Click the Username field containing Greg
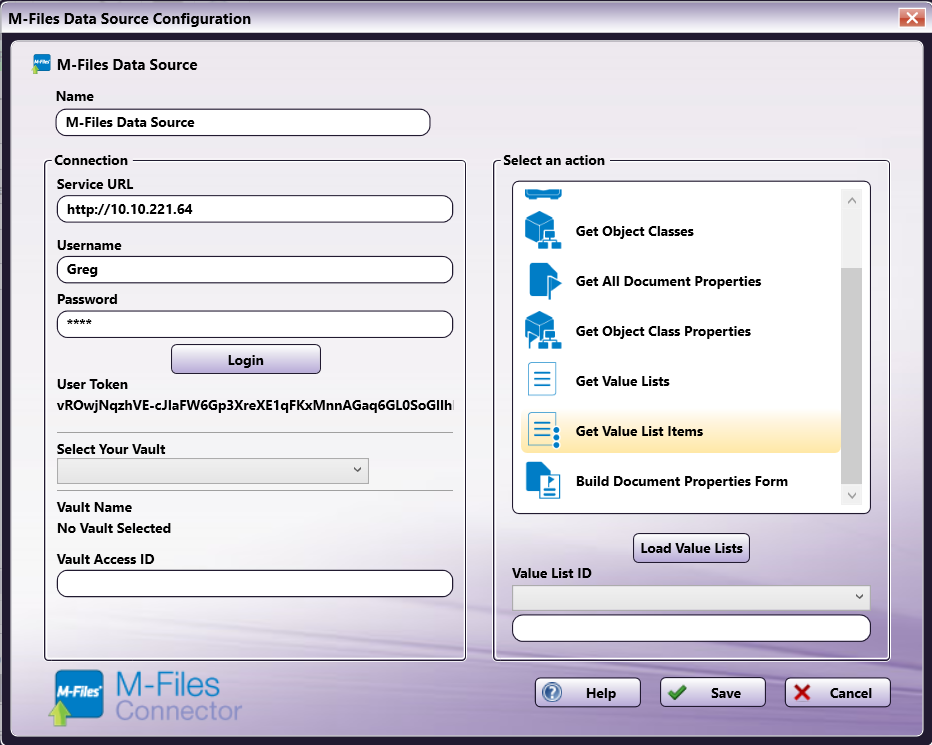Viewport: 932px width, 745px height. [x=254, y=269]
